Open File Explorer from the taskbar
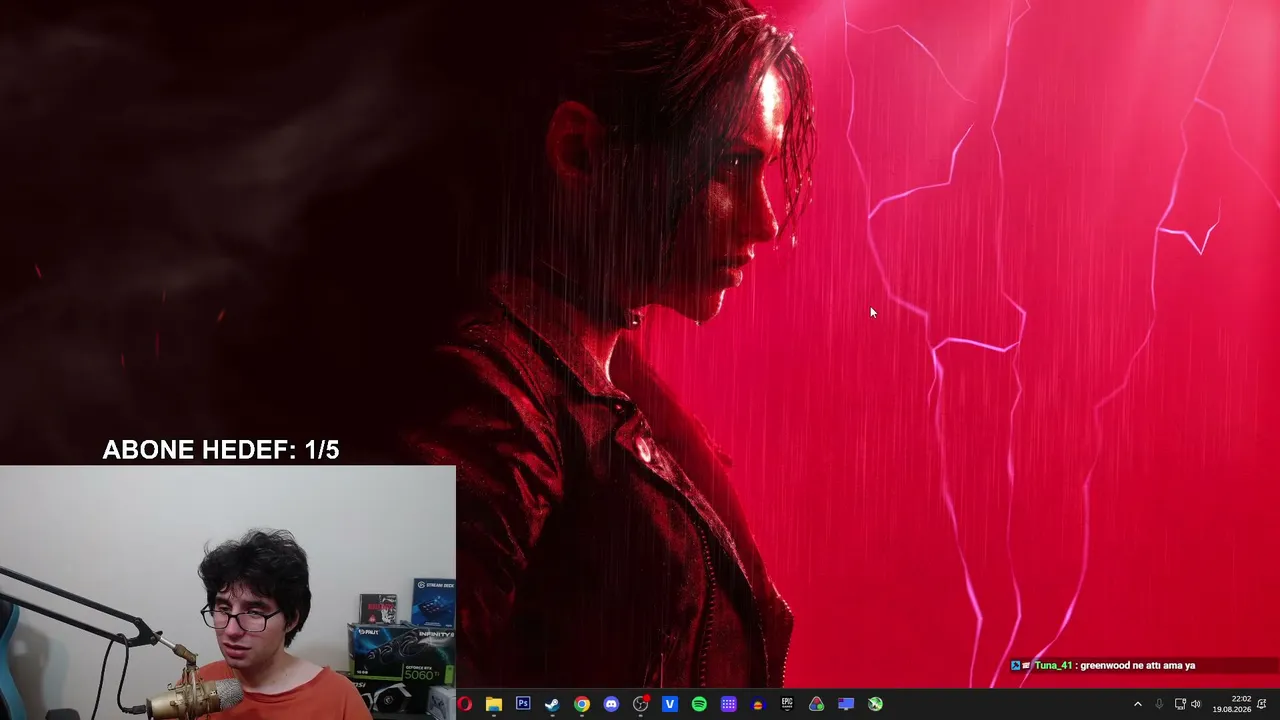 [494, 704]
